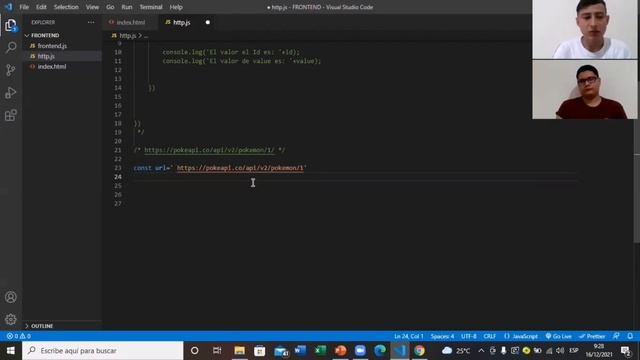Click the Visual Studio Code taskbar icon
Image resolution: width=640 pixels, height=360 pixels.
point(400,351)
